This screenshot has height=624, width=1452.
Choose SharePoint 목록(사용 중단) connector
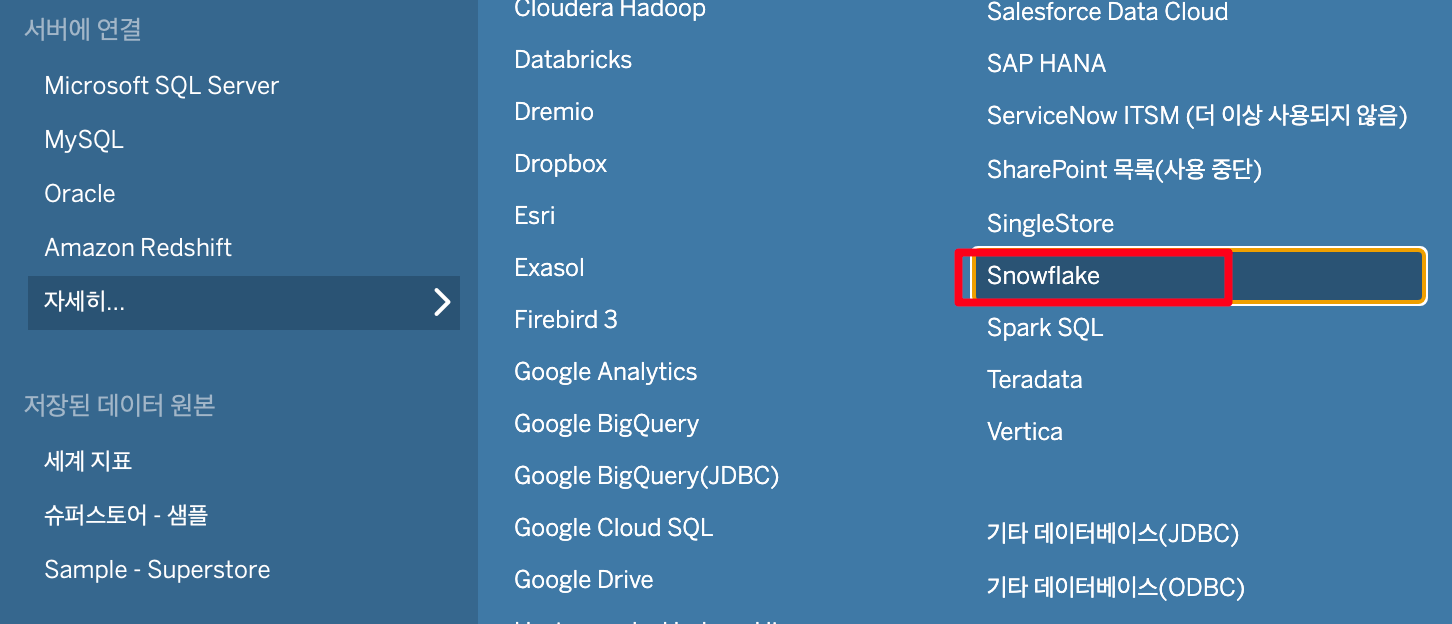pos(1124,170)
